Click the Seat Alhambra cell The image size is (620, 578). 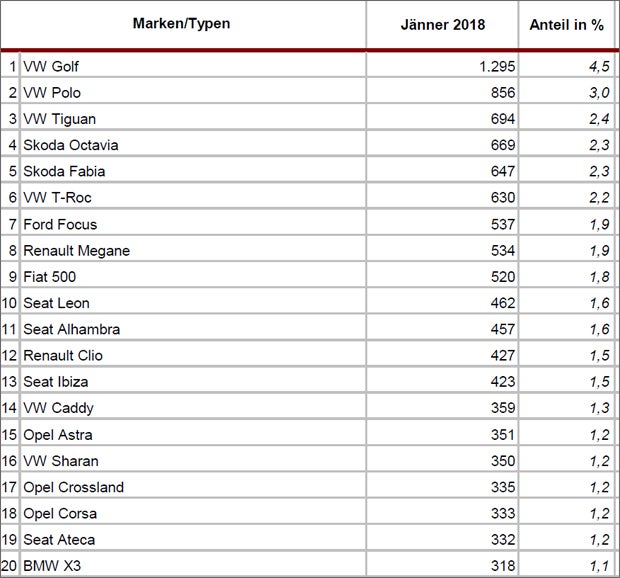click(x=70, y=329)
